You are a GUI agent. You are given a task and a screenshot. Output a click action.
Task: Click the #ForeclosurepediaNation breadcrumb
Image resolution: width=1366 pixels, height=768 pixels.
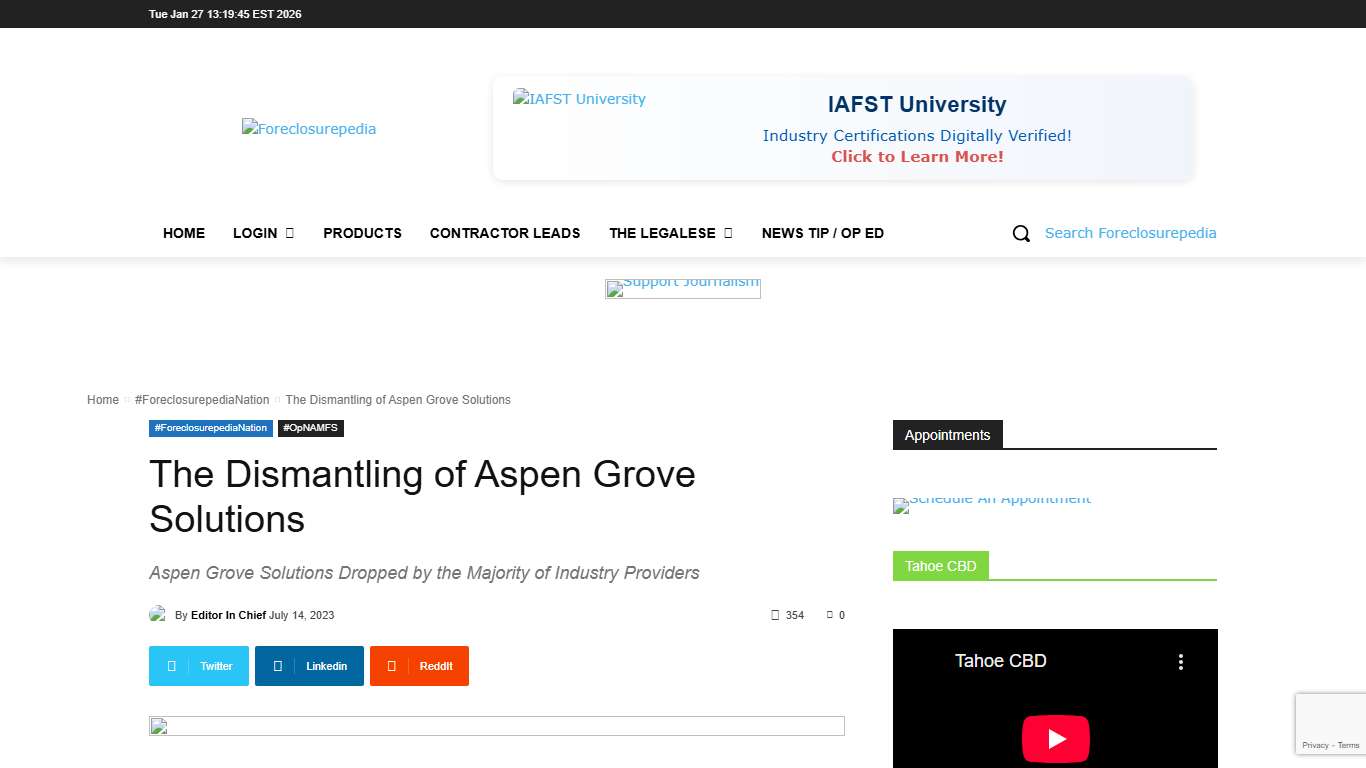tap(202, 399)
